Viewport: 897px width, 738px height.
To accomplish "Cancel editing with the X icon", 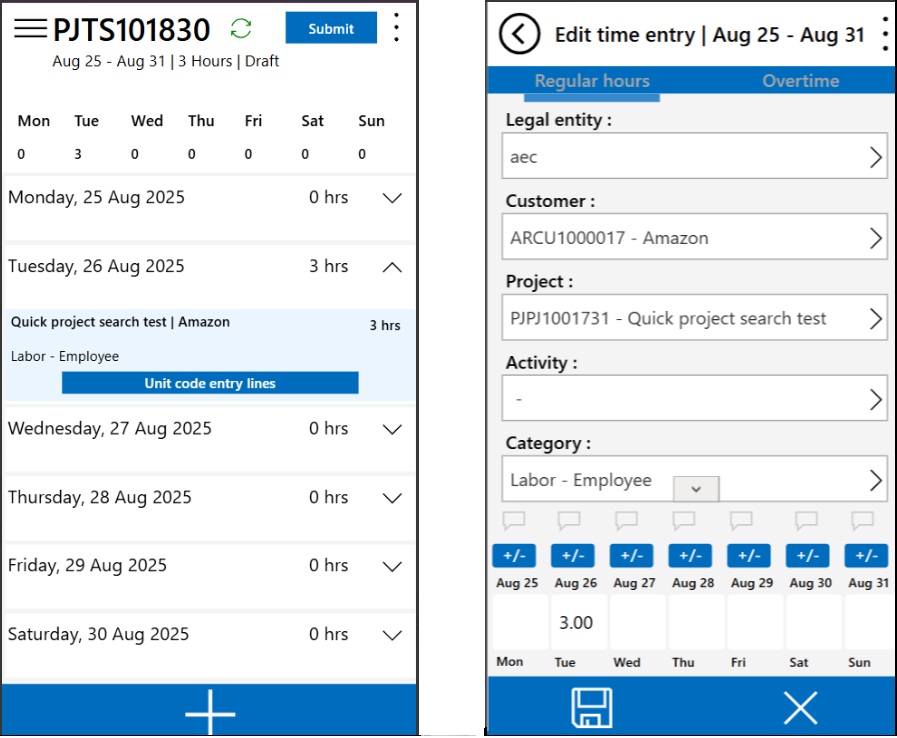I will [800, 708].
